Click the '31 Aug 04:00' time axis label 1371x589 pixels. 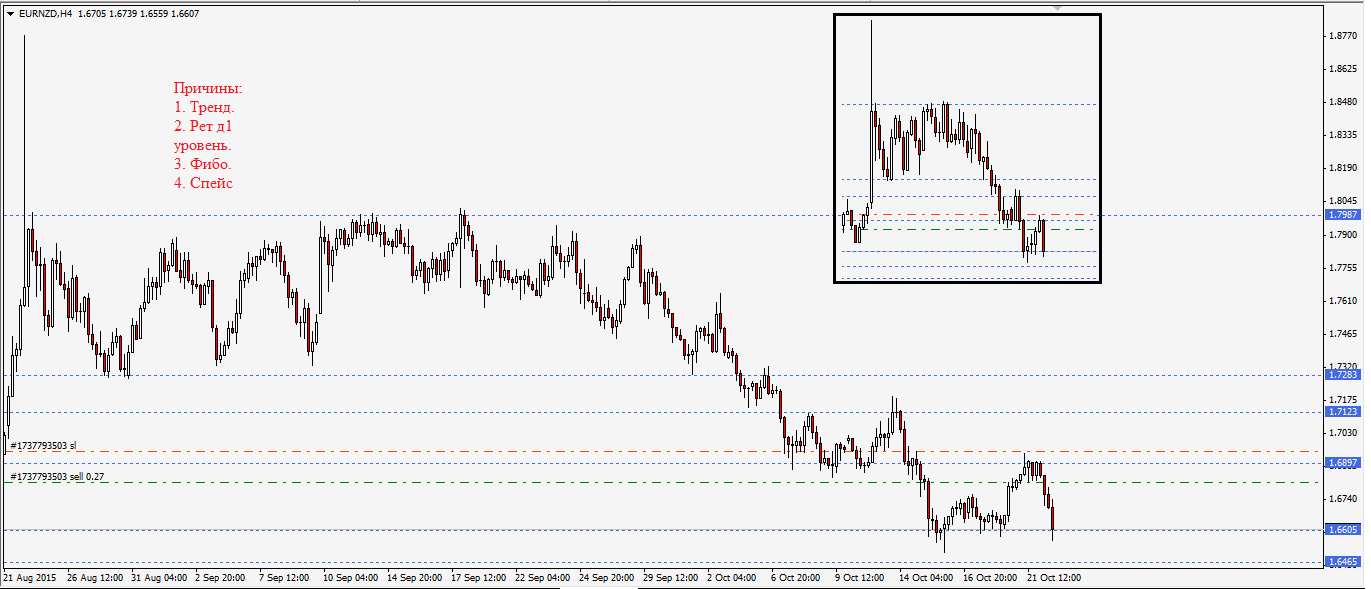(x=159, y=578)
